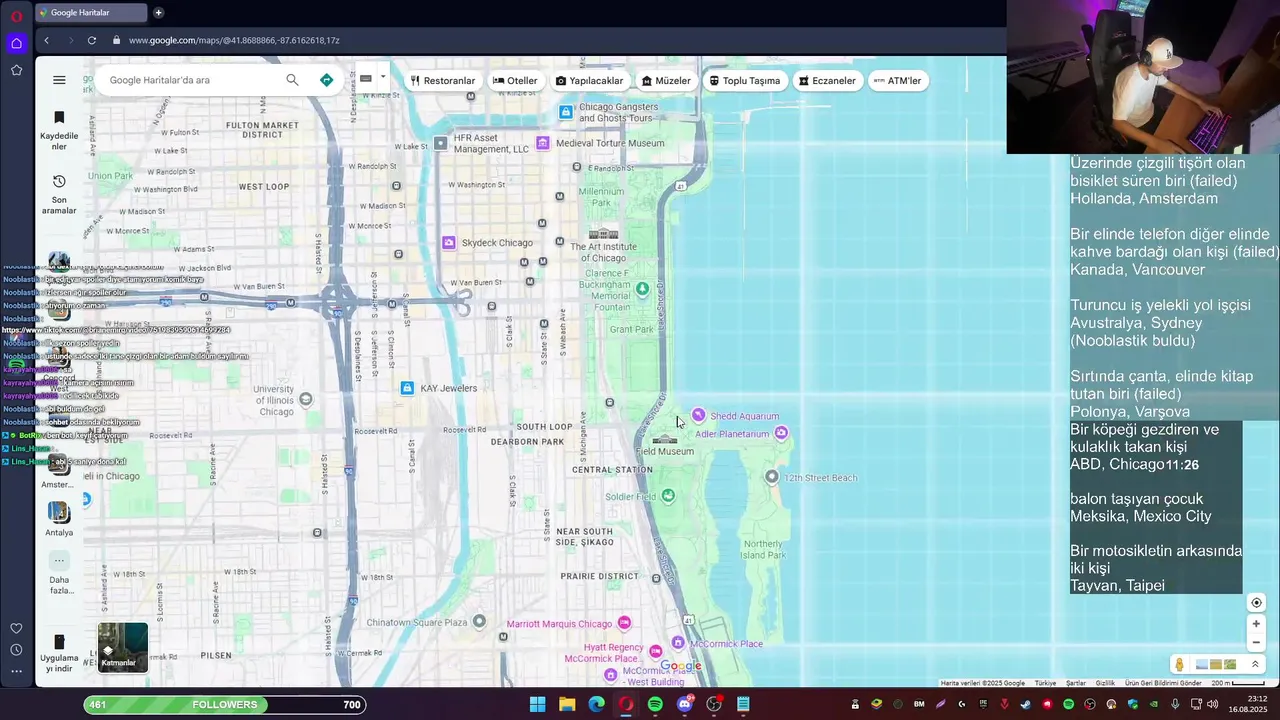The width and height of the screenshot is (1280, 720).
Task: Open Son aramalar recent history
Action: (x=59, y=194)
